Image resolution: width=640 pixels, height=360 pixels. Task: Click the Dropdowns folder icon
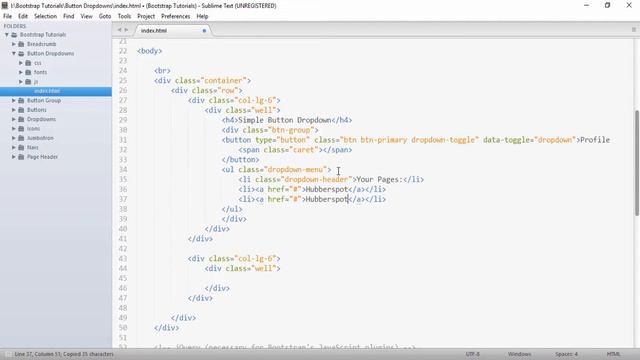[21, 119]
